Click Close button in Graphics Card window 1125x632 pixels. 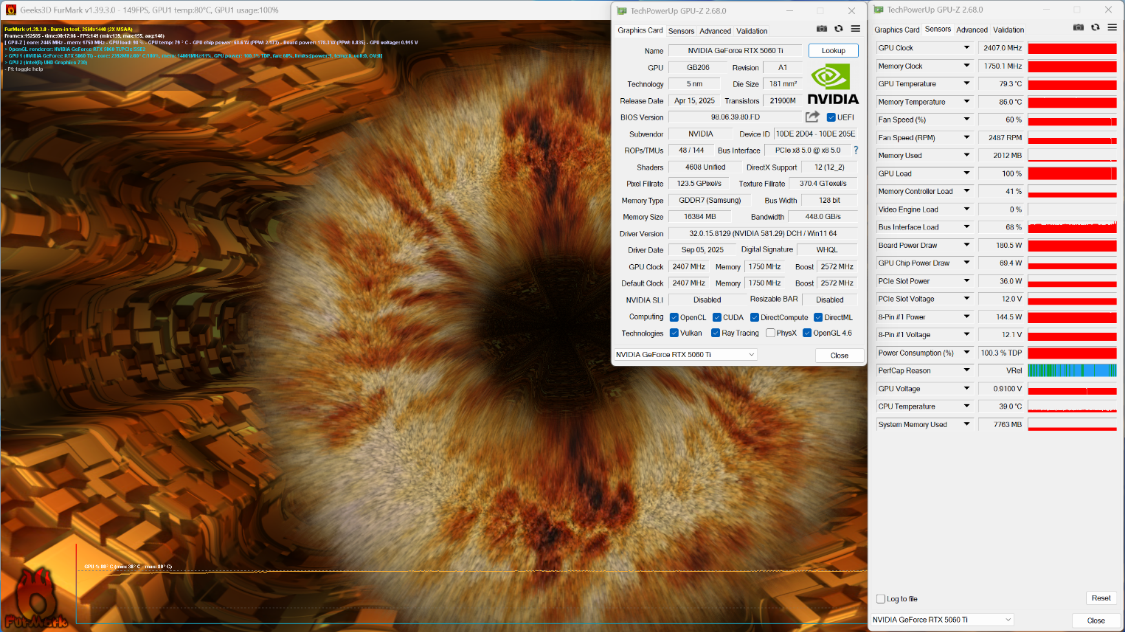click(x=839, y=355)
